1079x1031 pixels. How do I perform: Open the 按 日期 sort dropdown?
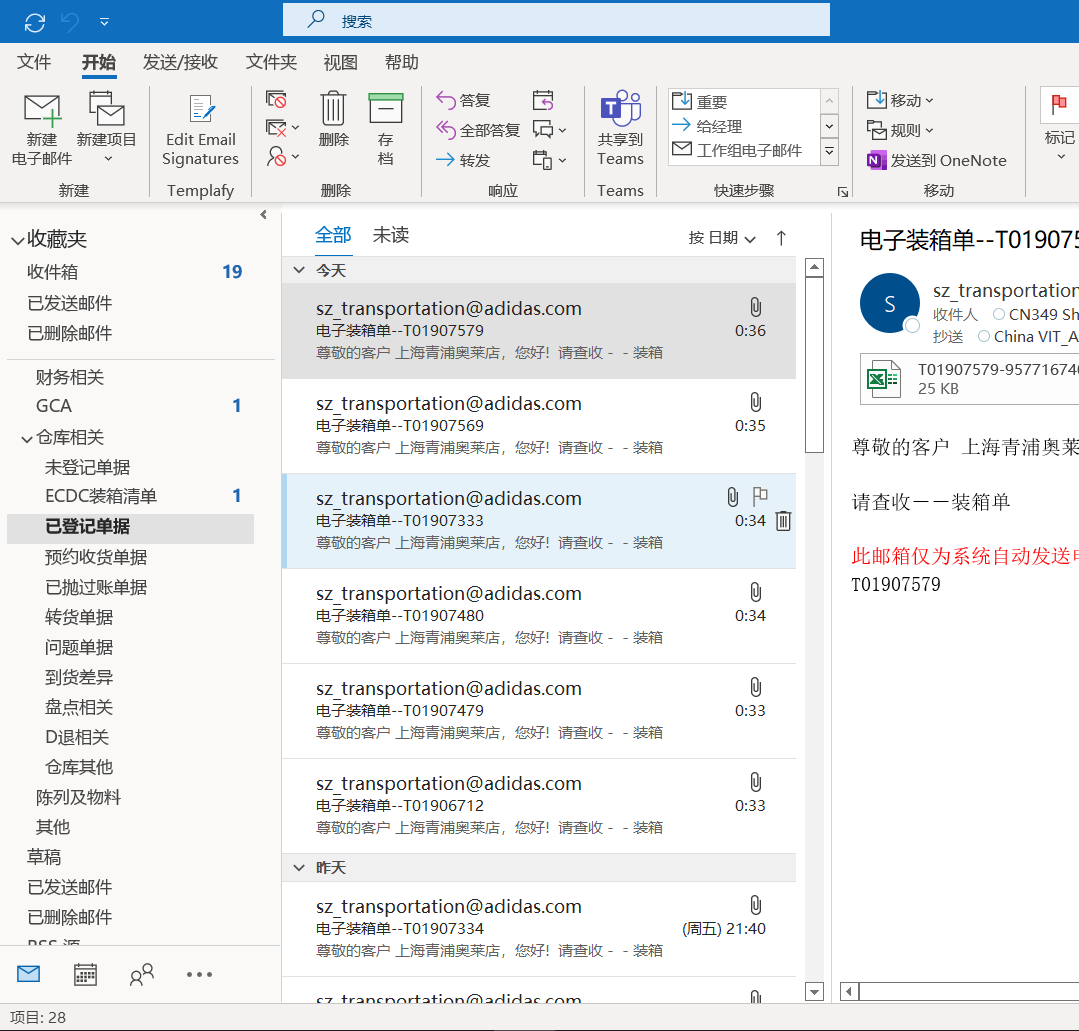(722, 238)
